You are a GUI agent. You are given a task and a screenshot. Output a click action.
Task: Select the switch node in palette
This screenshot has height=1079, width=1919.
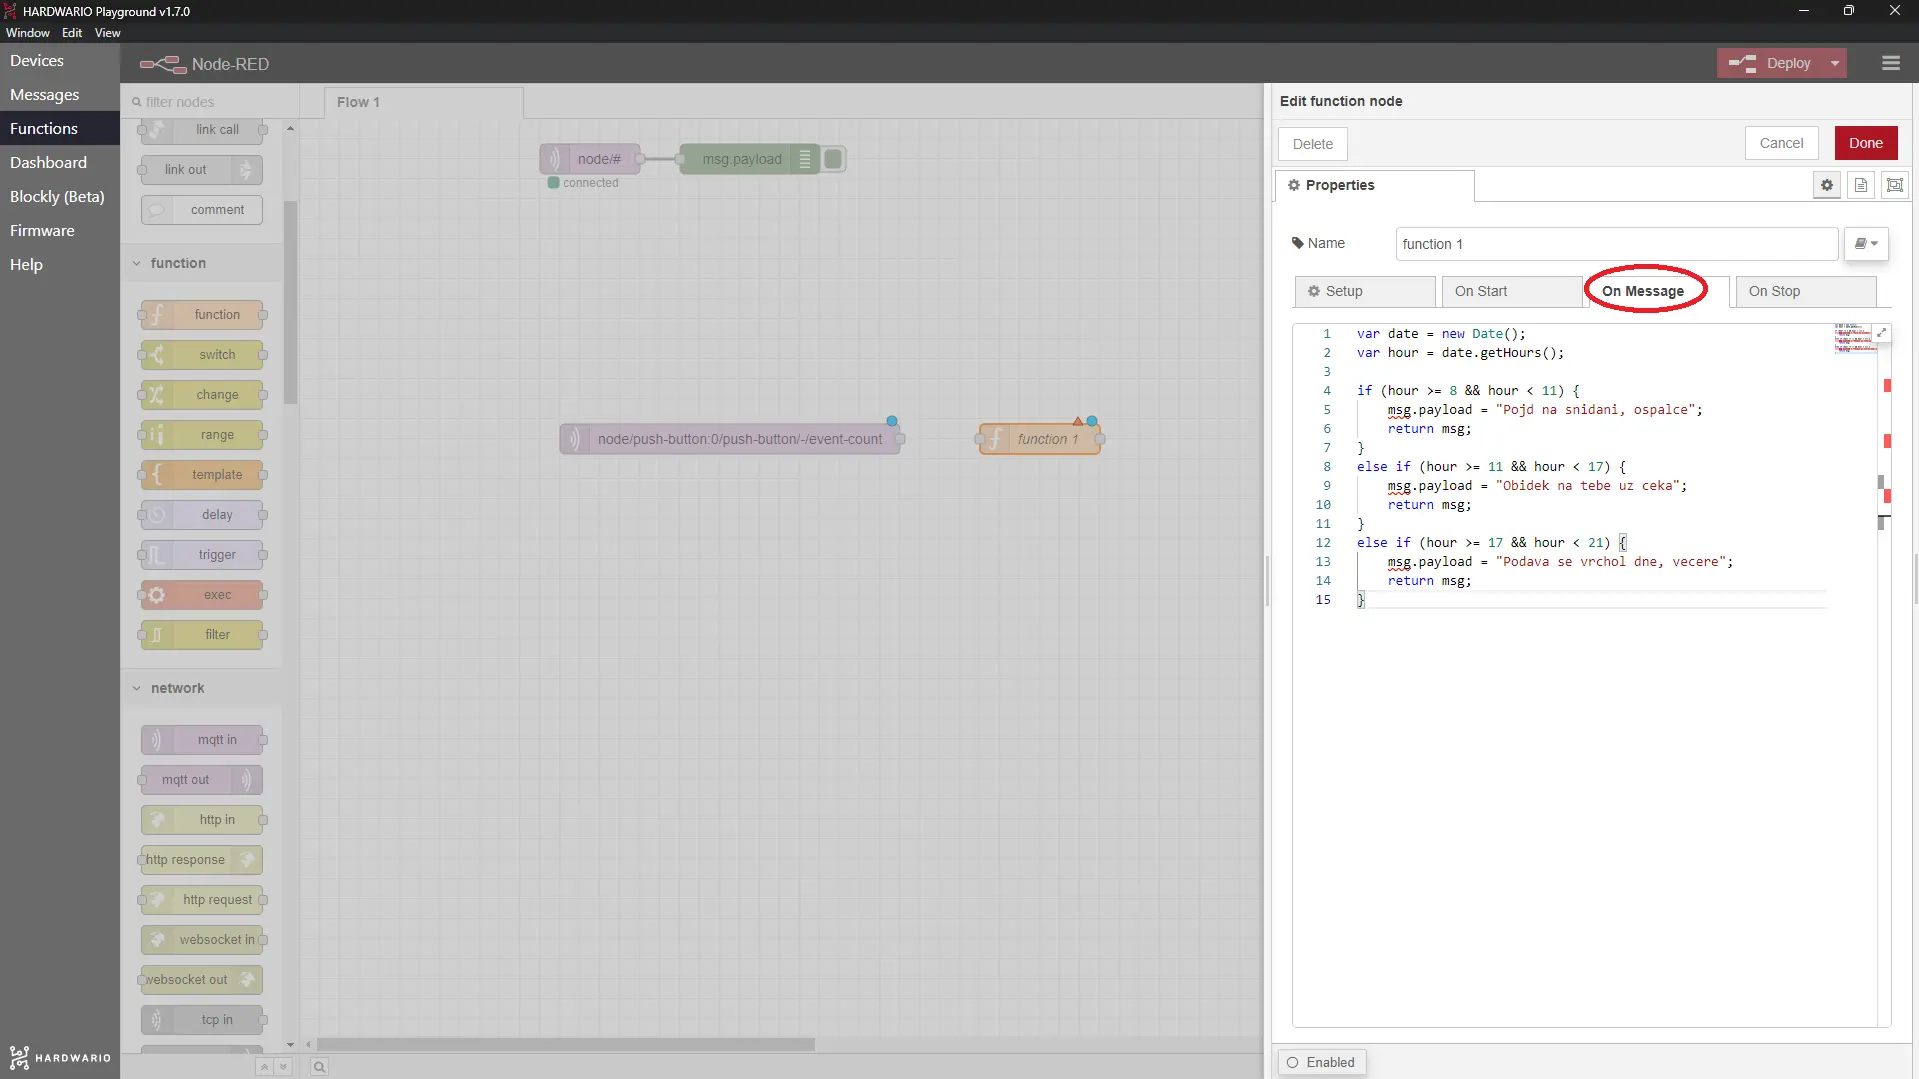tap(202, 355)
